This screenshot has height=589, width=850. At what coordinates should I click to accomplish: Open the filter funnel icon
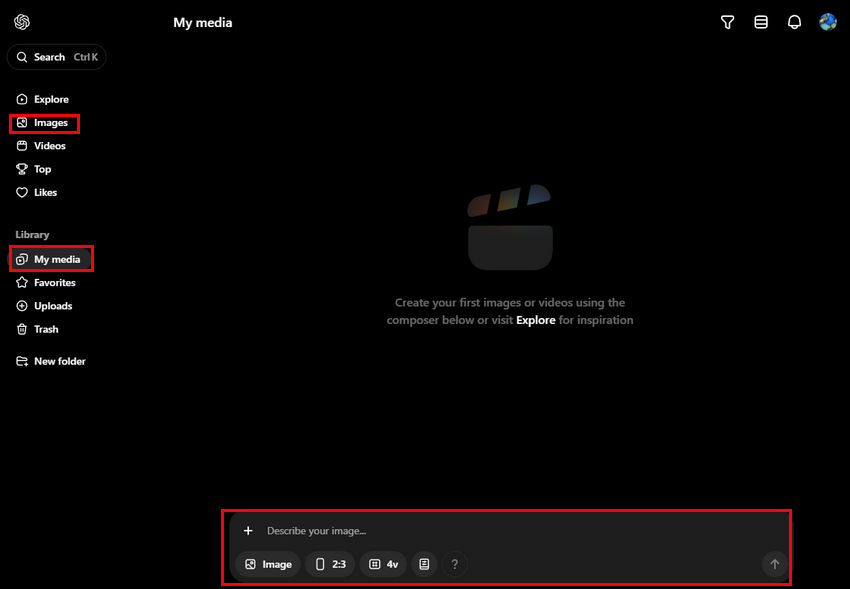(x=727, y=22)
